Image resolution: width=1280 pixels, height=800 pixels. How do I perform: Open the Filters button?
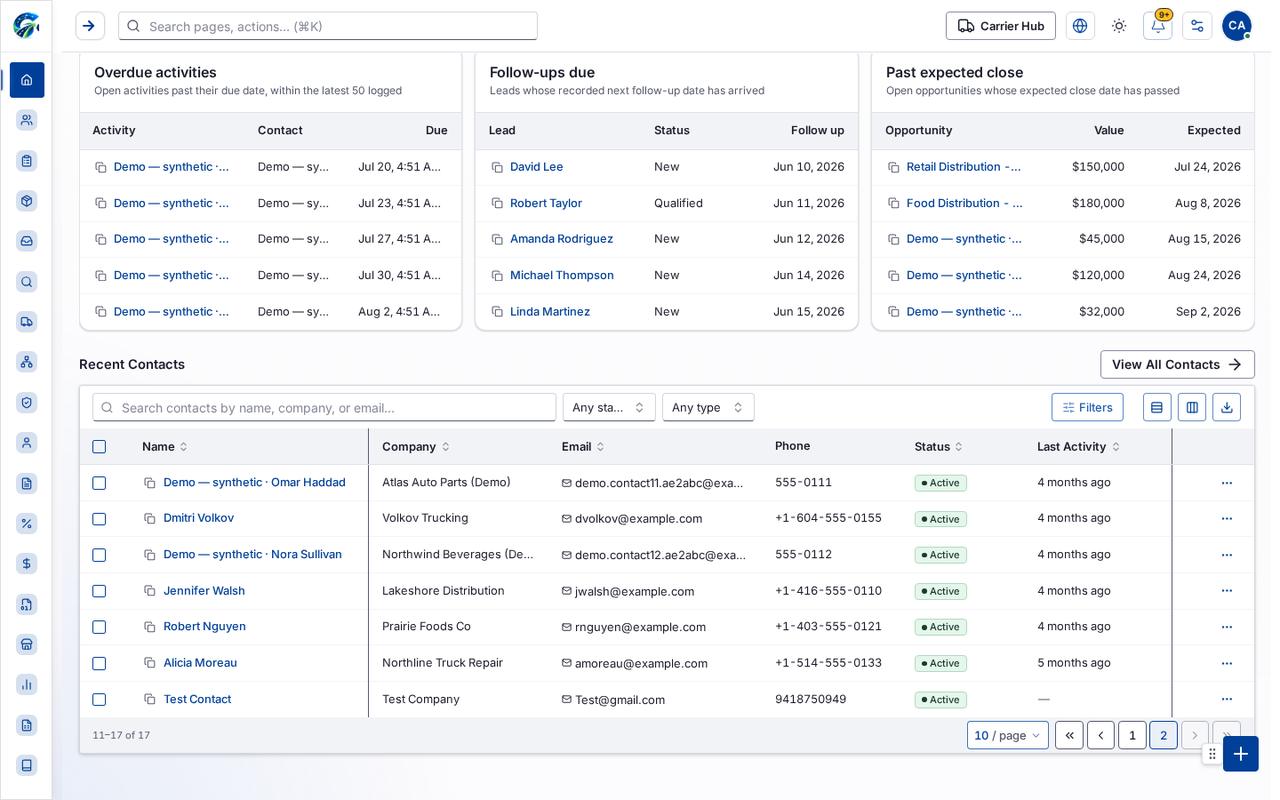(x=1087, y=407)
